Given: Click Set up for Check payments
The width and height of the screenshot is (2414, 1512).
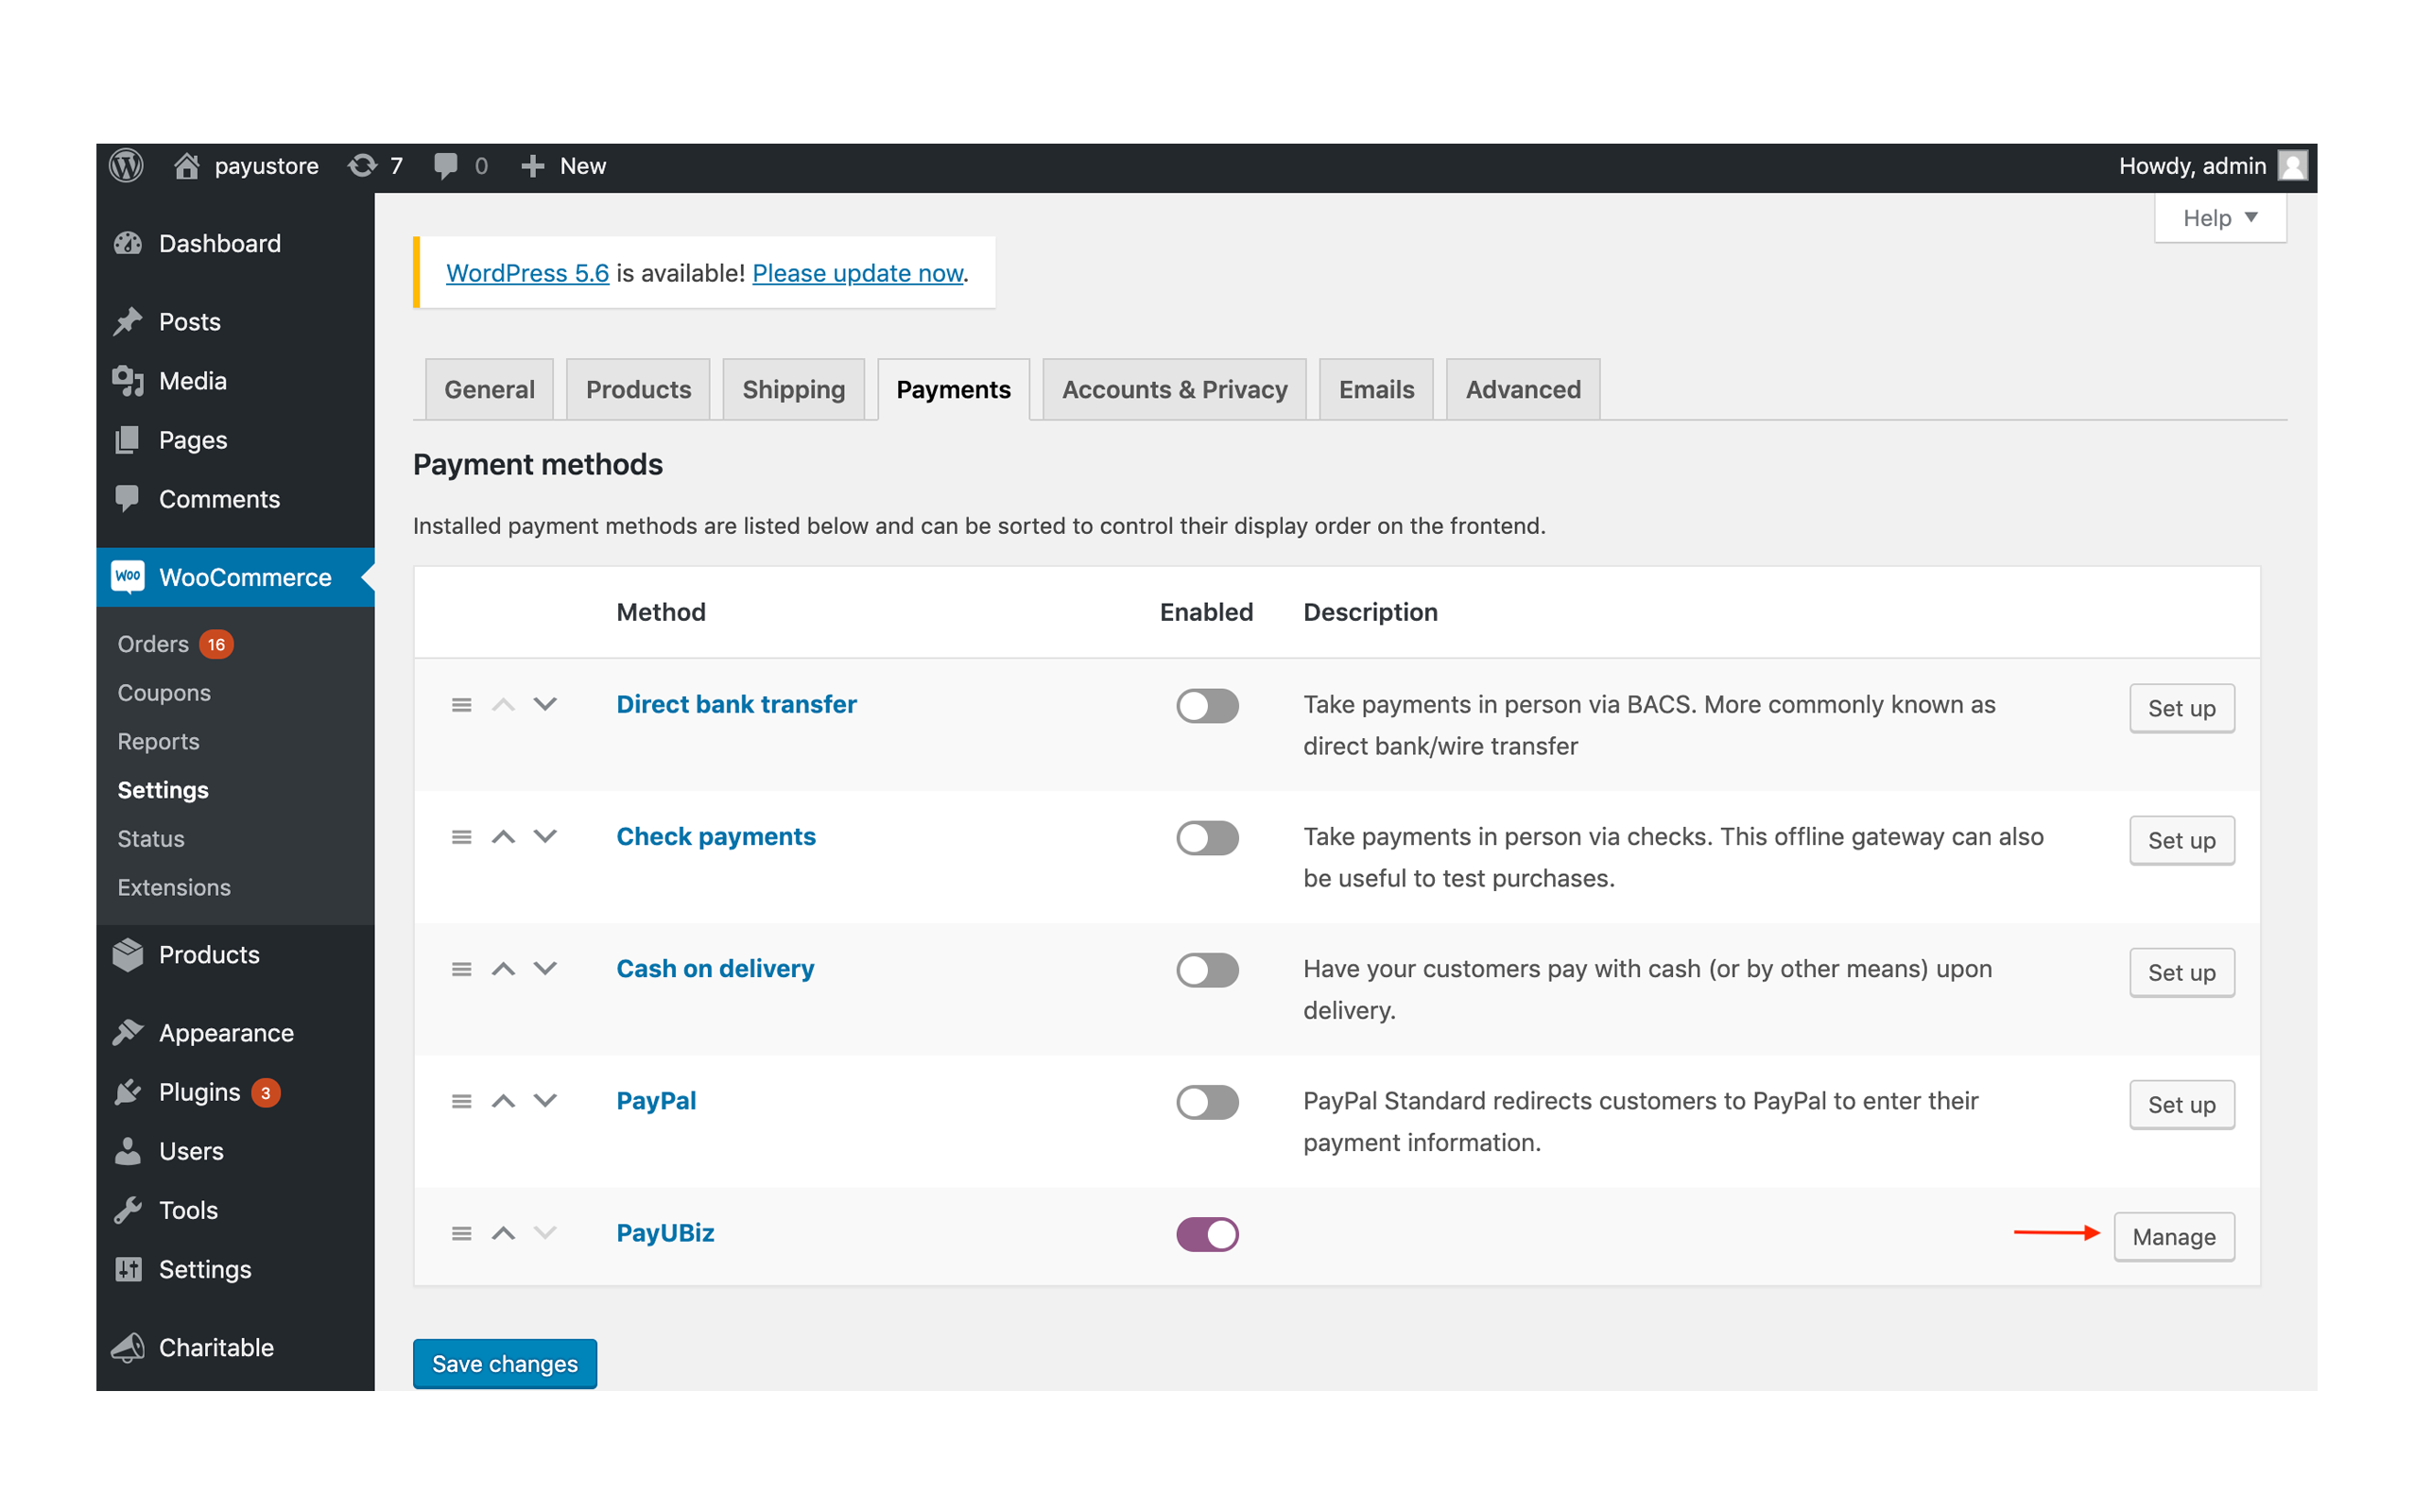Looking at the screenshot, I should pyautogui.click(x=2182, y=841).
